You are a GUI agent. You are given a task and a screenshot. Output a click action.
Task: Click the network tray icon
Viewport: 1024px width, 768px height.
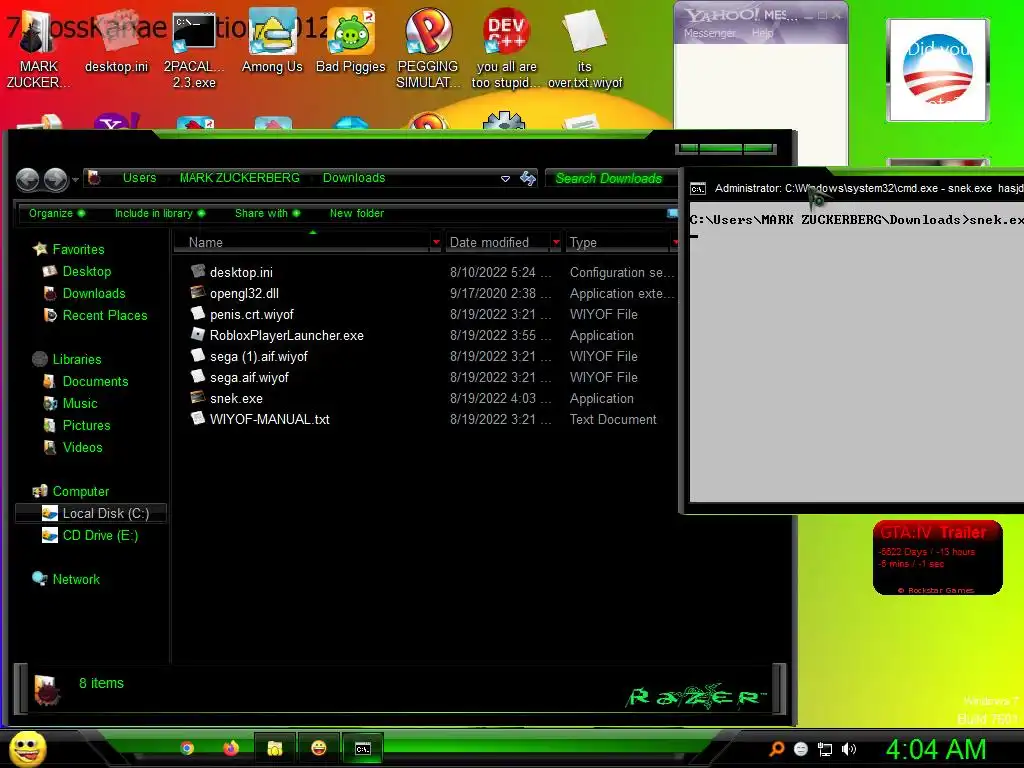point(825,749)
